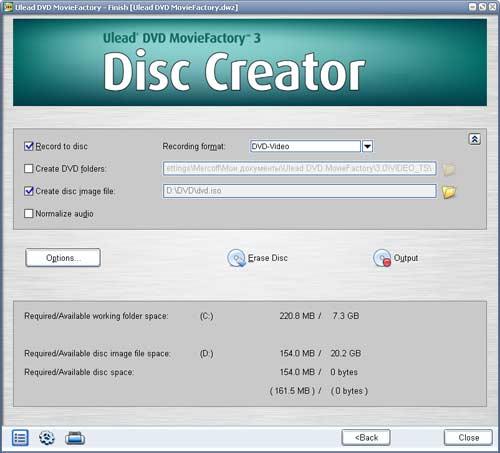The width and height of the screenshot is (500, 453).
Task: Collapse the settings panel with chevron button
Action: (x=475, y=139)
